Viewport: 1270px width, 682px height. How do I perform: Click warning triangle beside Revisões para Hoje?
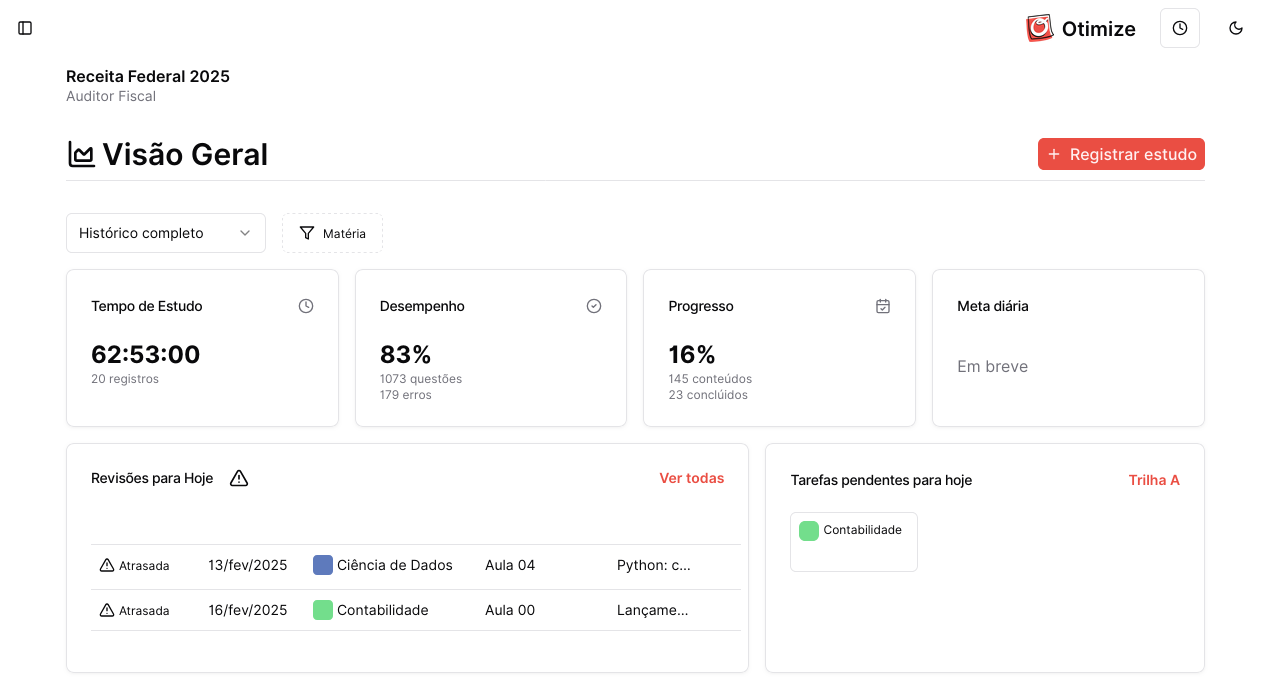[x=239, y=478]
